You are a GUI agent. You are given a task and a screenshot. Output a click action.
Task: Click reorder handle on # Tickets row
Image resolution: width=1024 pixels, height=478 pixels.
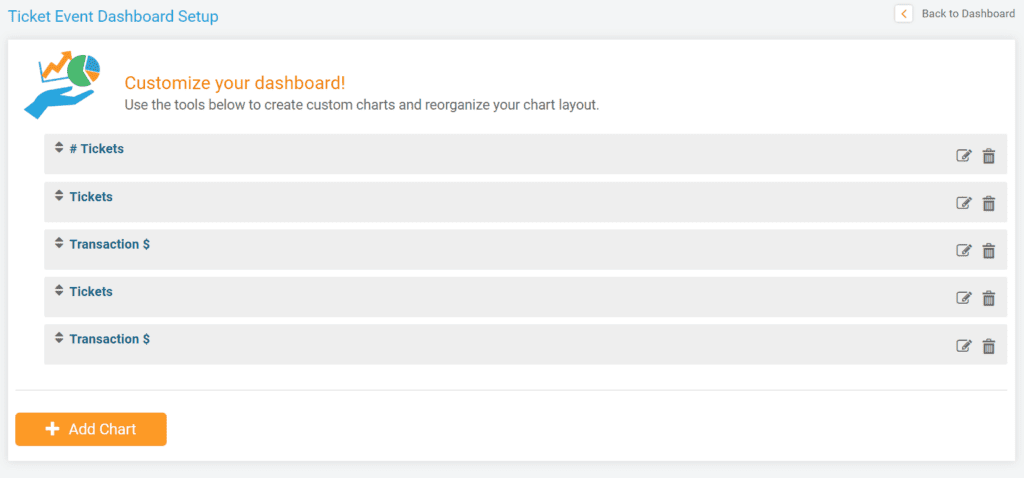tap(59, 148)
